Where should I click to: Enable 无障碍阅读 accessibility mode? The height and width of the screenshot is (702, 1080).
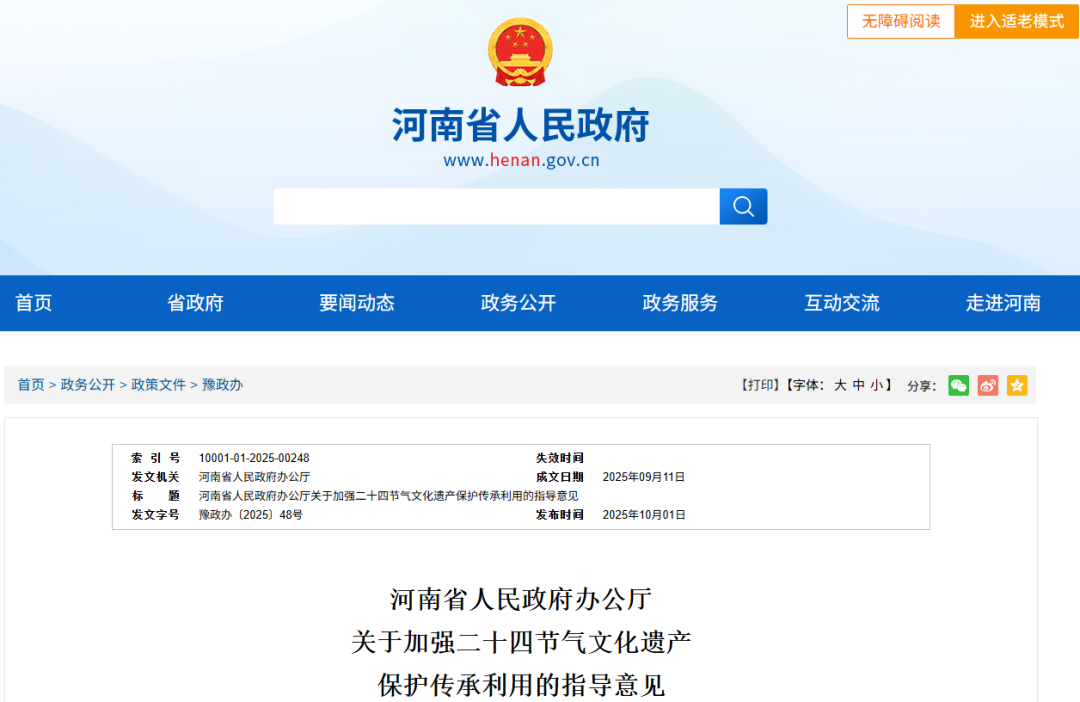(901, 21)
